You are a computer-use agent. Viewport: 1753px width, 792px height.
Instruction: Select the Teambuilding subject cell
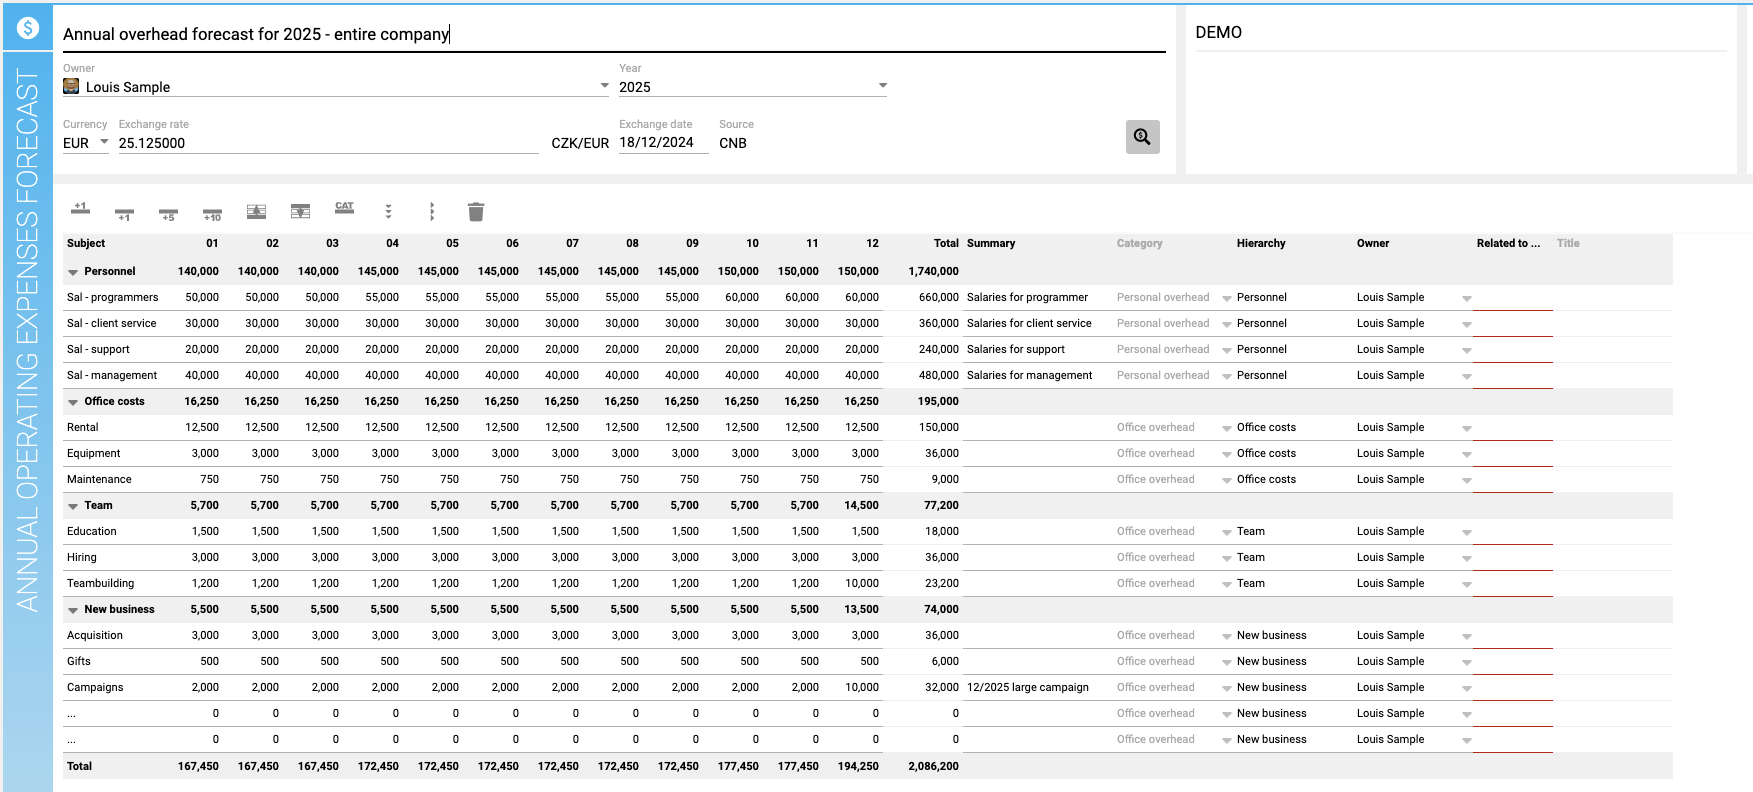100,583
